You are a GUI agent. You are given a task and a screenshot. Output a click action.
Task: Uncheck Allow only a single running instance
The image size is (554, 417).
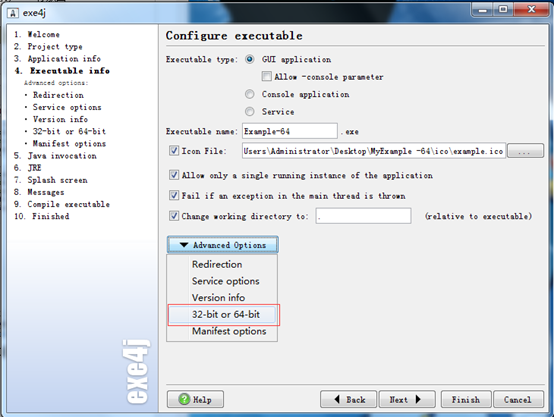[x=174, y=175]
